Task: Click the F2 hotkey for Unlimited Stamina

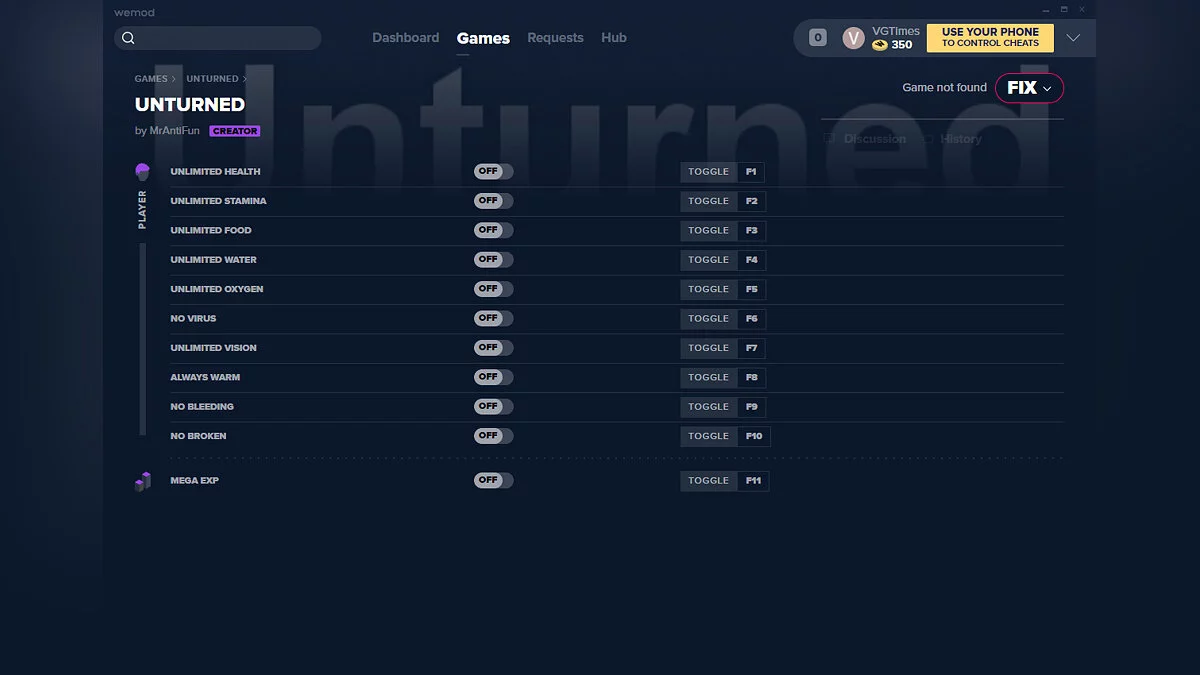Action: 751,201
